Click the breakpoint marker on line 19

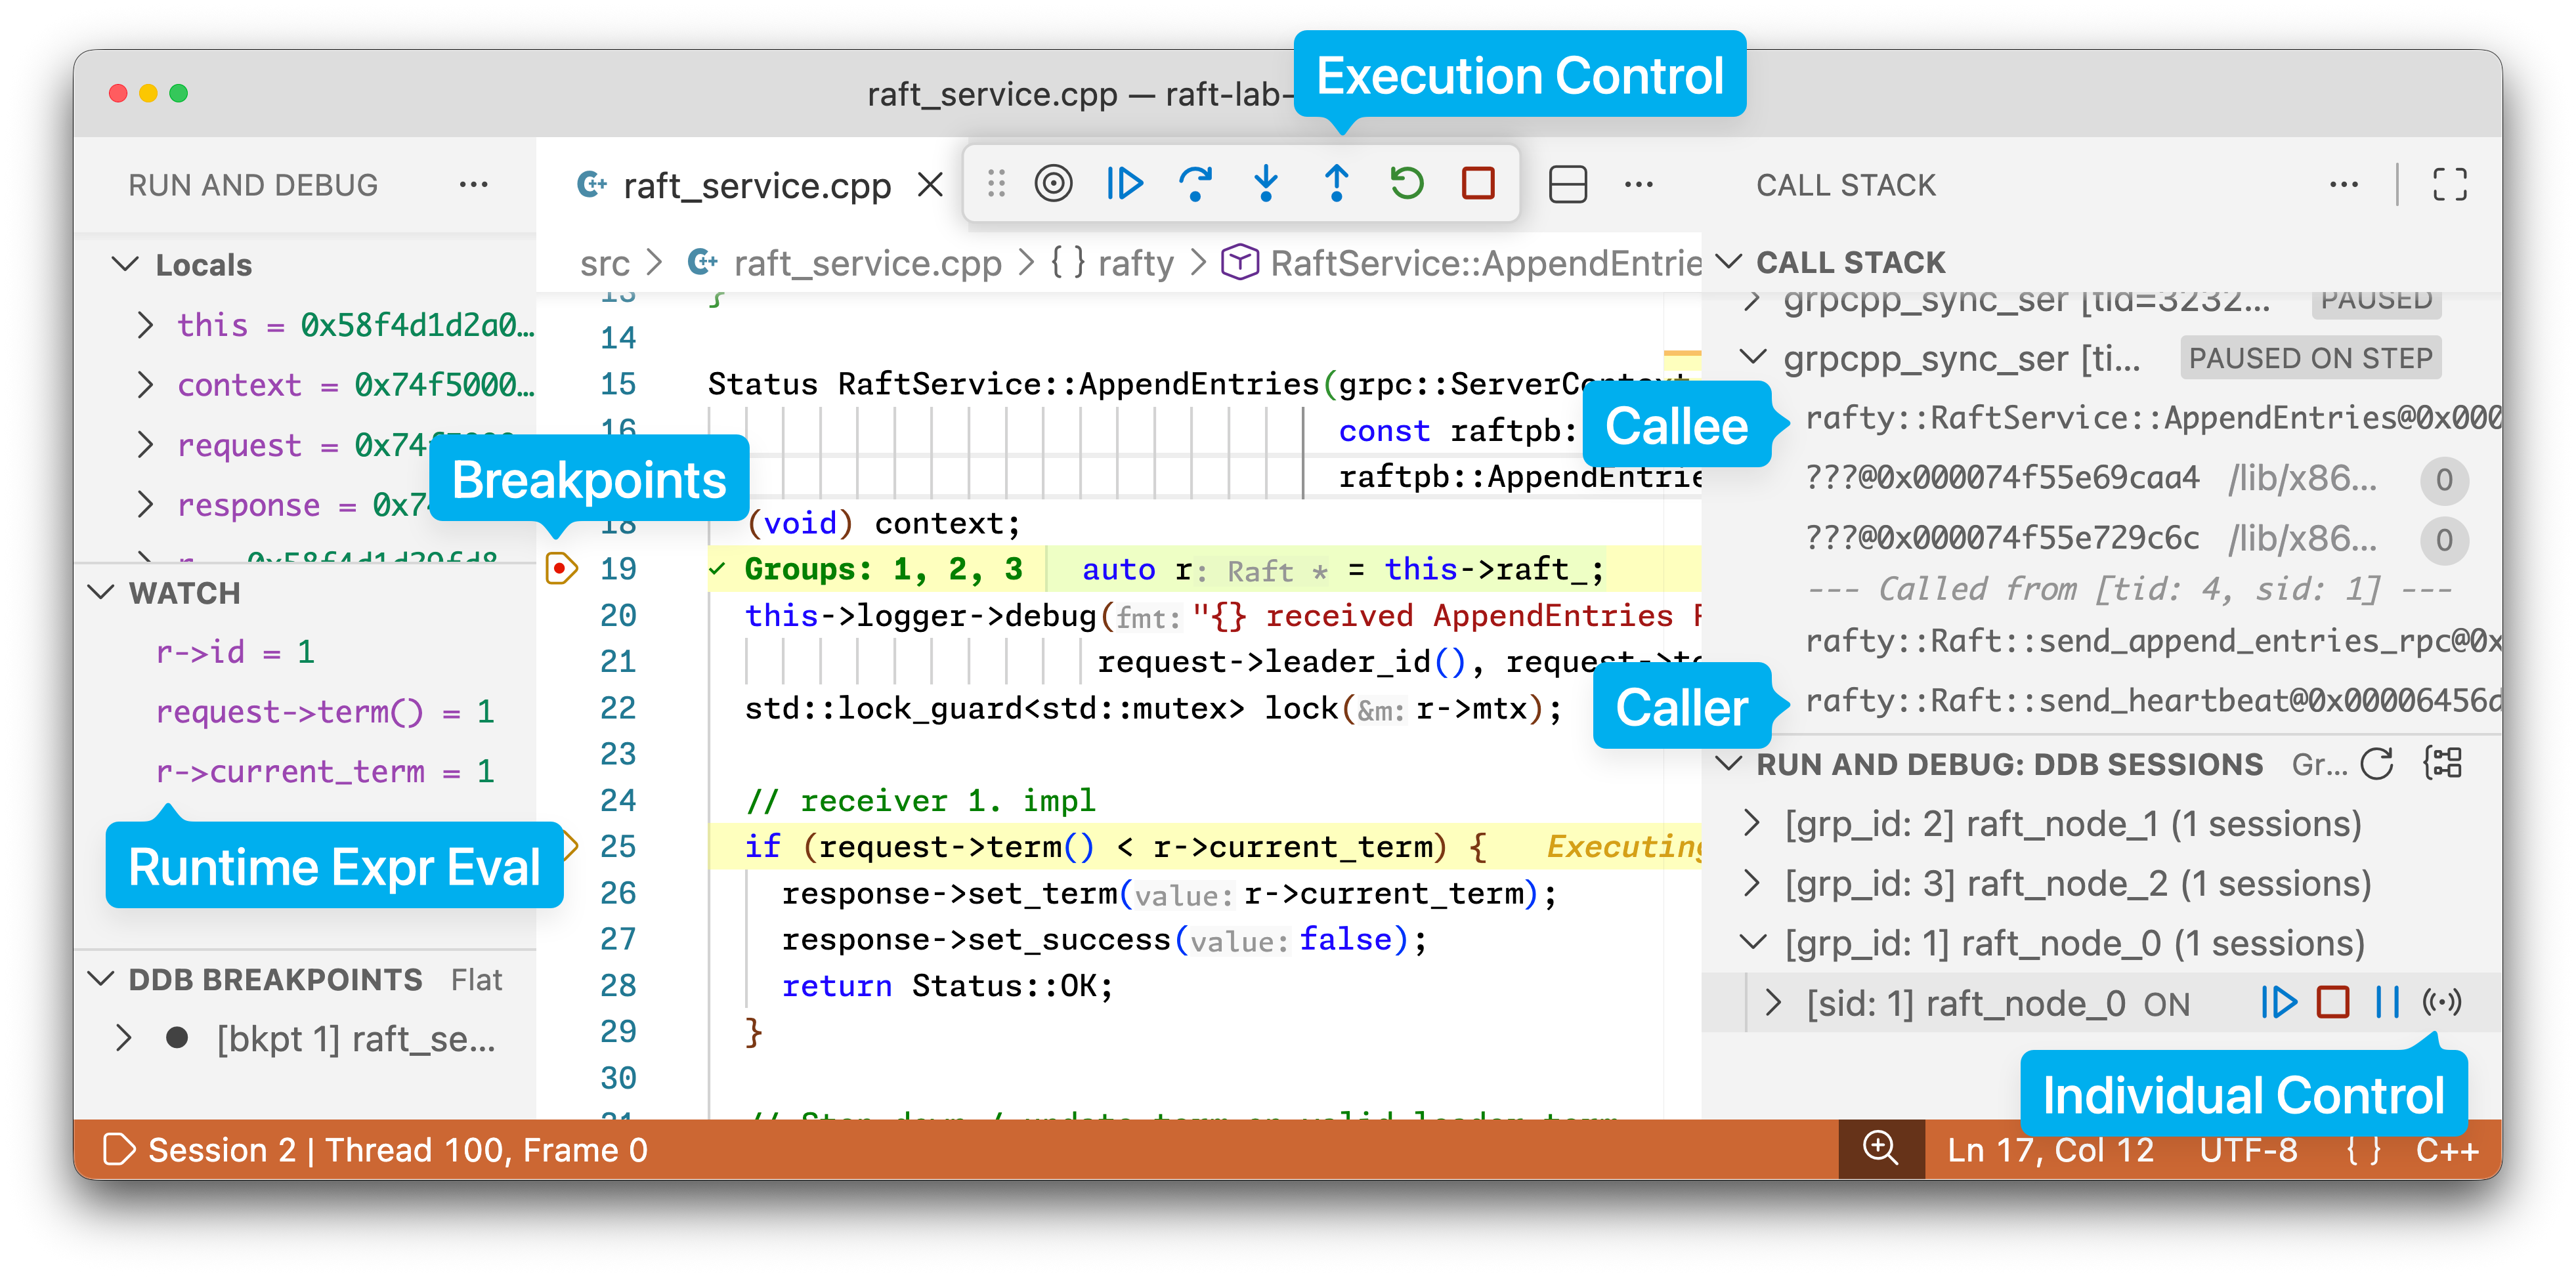coord(561,569)
